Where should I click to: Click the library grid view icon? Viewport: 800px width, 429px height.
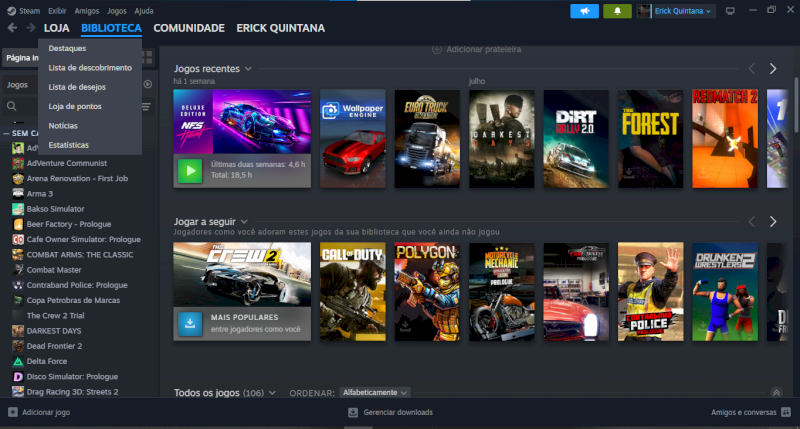point(147,57)
